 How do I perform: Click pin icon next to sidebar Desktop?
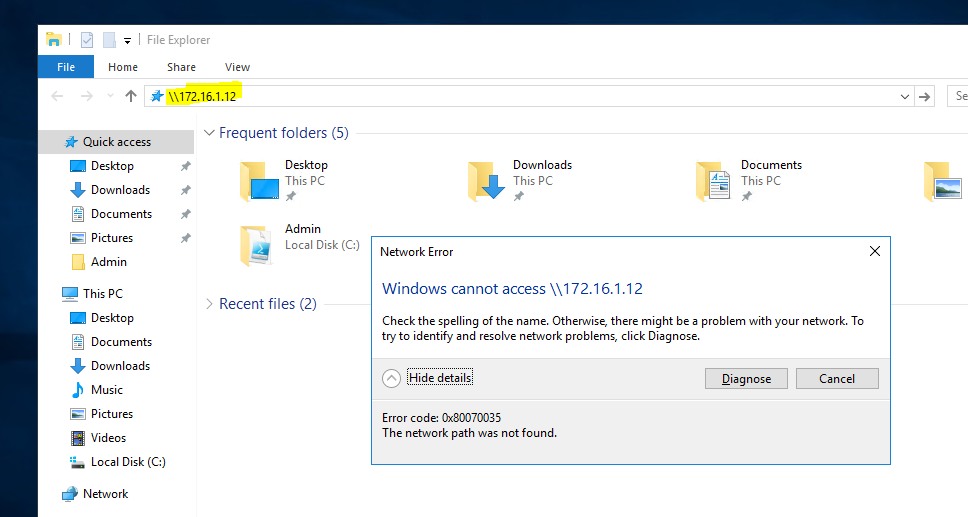click(x=185, y=166)
